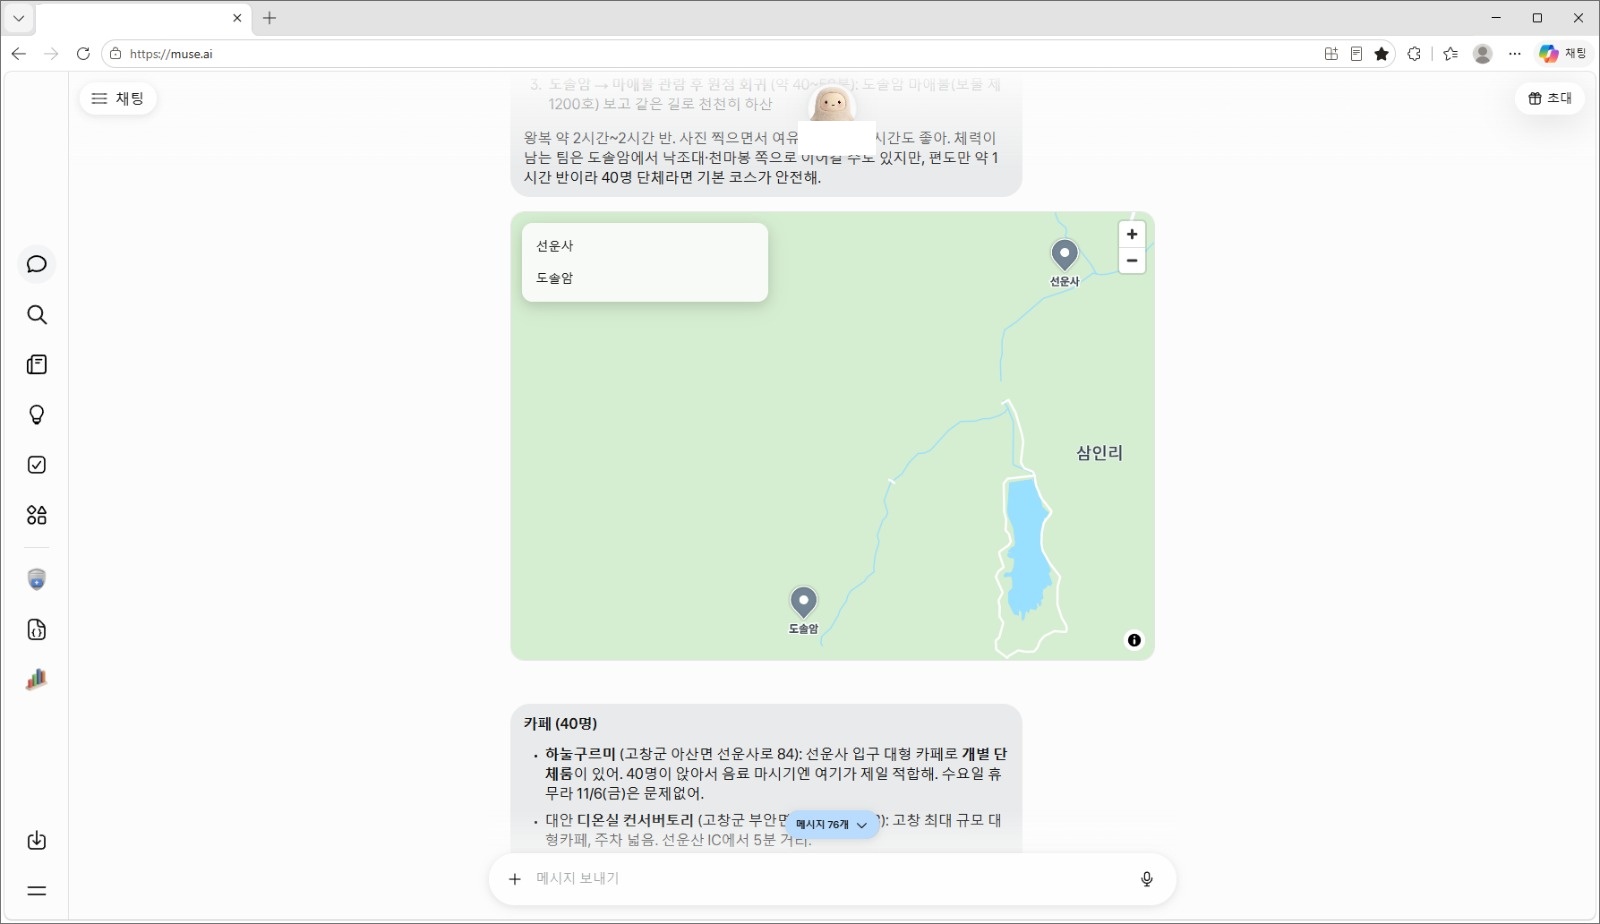The height and width of the screenshot is (924, 1600).
Task: Click the browser refresh icon
Action: tap(83, 54)
